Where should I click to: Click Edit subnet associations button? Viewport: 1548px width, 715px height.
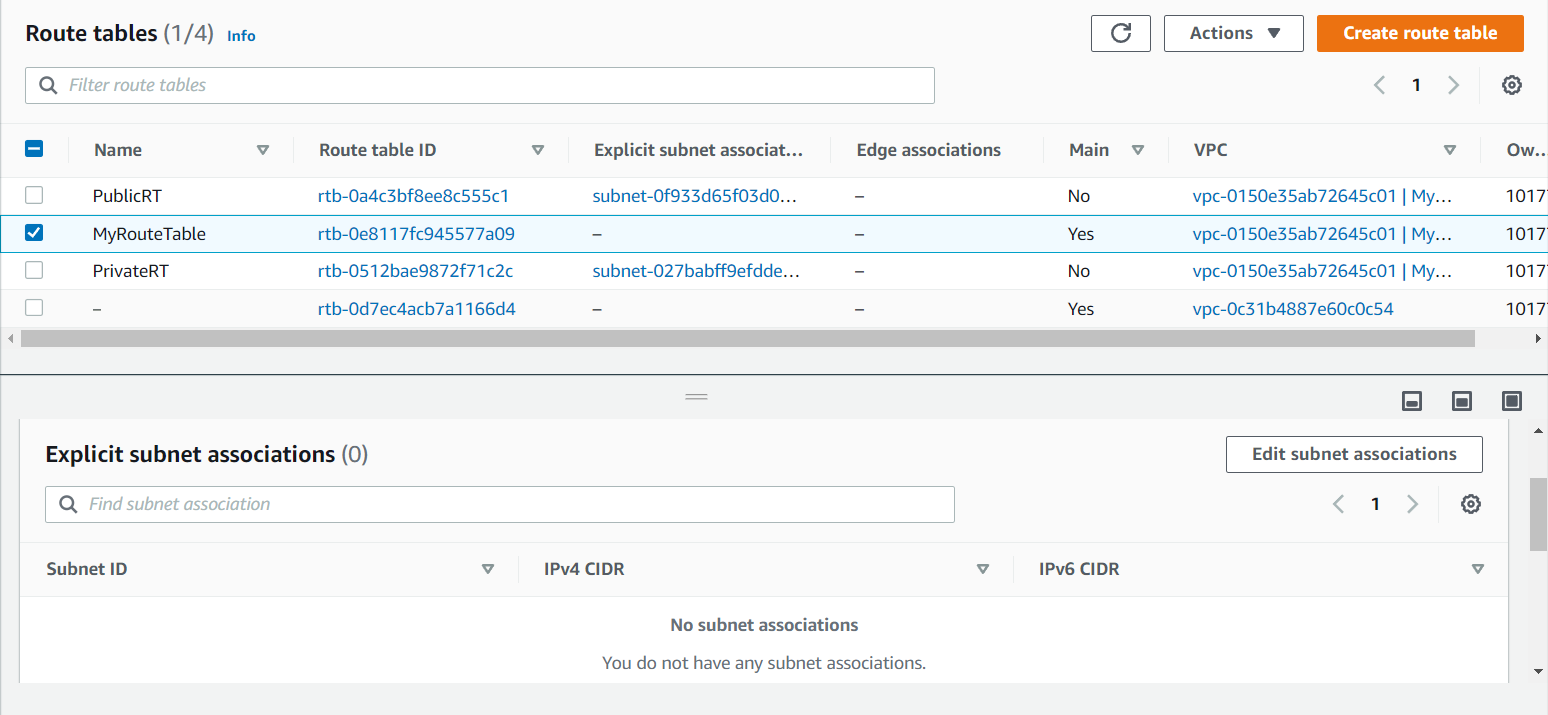1354,454
